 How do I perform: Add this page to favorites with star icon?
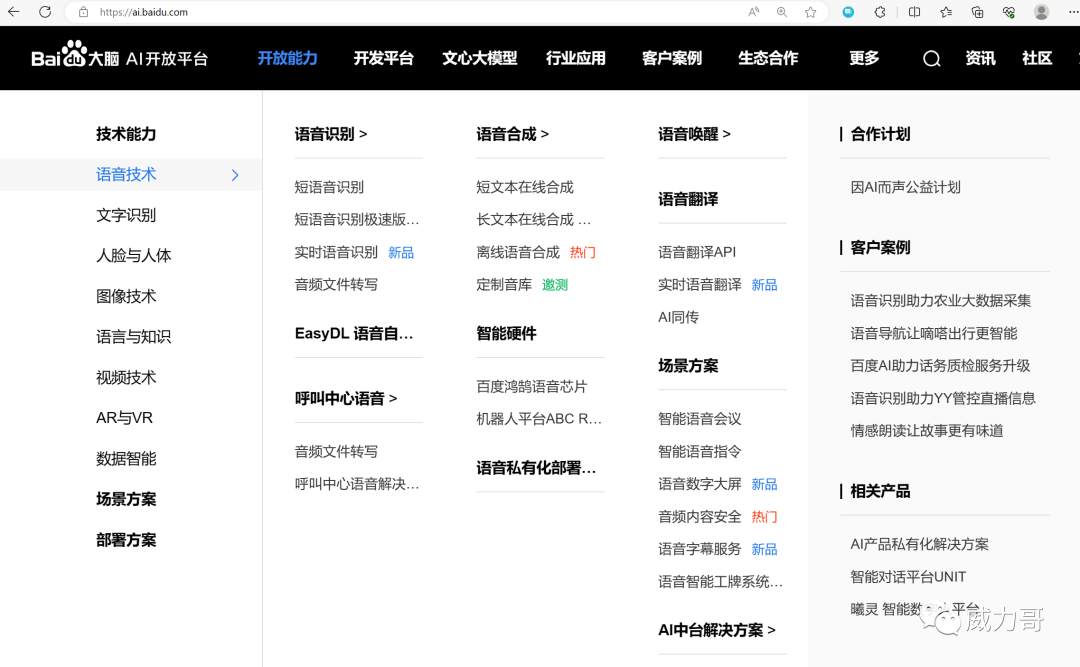point(811,12)
